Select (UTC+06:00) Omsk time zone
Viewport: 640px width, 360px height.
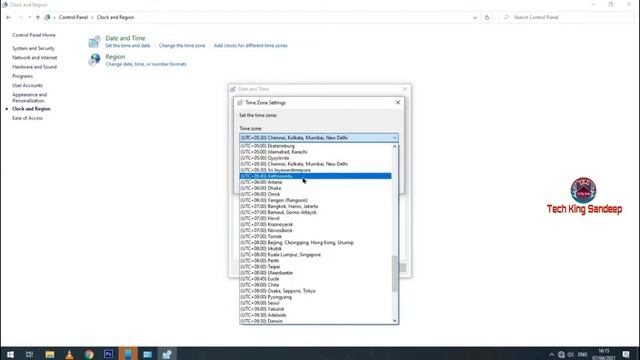coord(316,194)
